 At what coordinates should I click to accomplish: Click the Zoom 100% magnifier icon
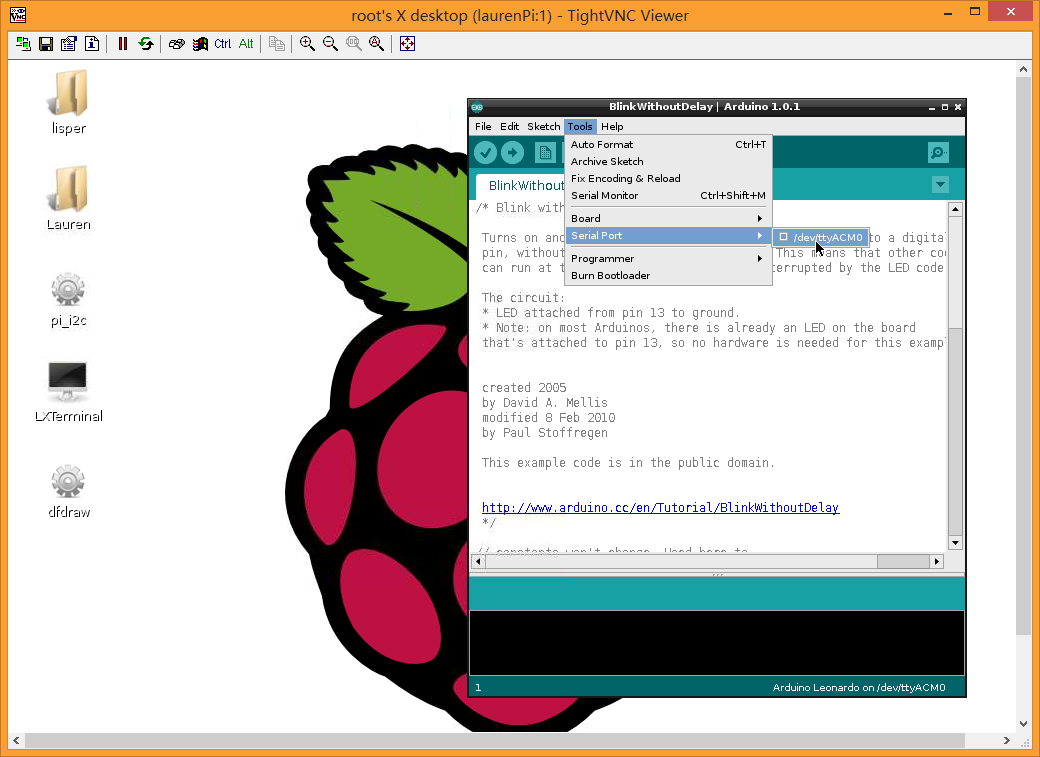click(x=354, y=44)
